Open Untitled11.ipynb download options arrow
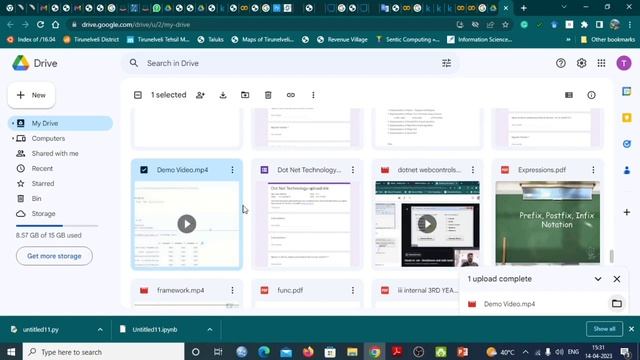The height and width of the screenshot is (360, 640). [209, 329]
